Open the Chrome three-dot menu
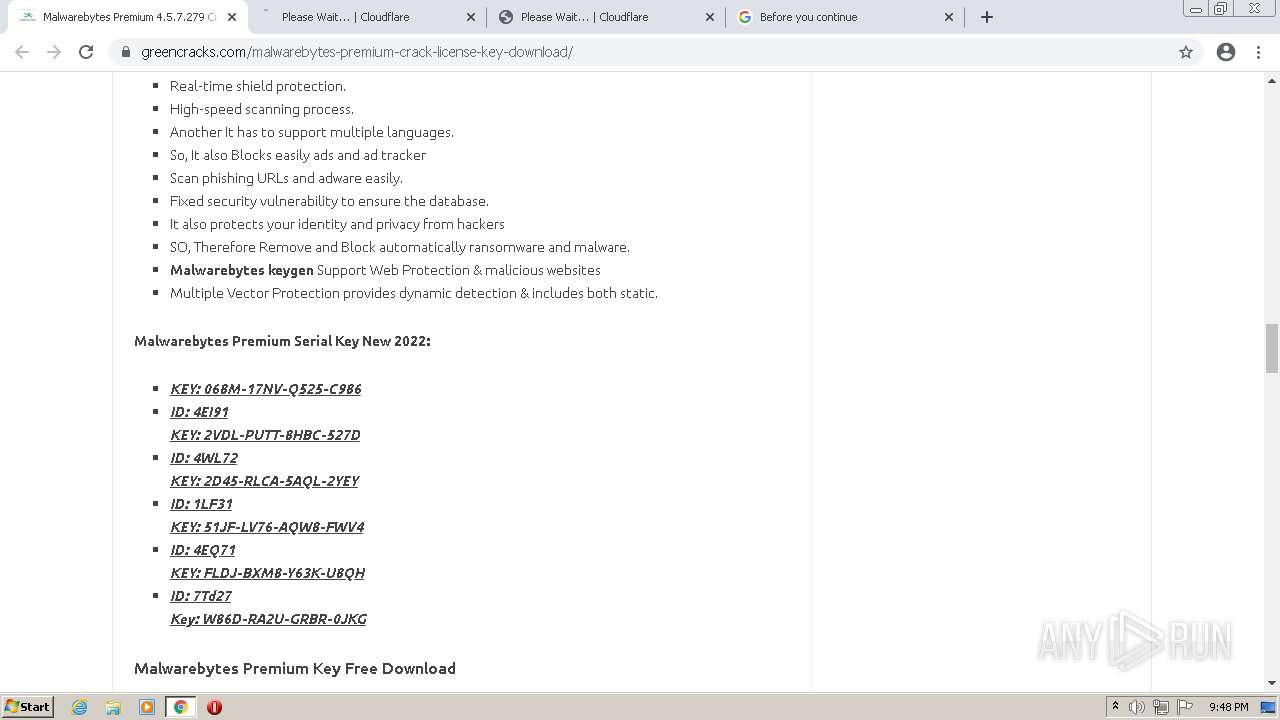The height and width of the screenshot is (720, 1280). click(x=1259, y=52)
